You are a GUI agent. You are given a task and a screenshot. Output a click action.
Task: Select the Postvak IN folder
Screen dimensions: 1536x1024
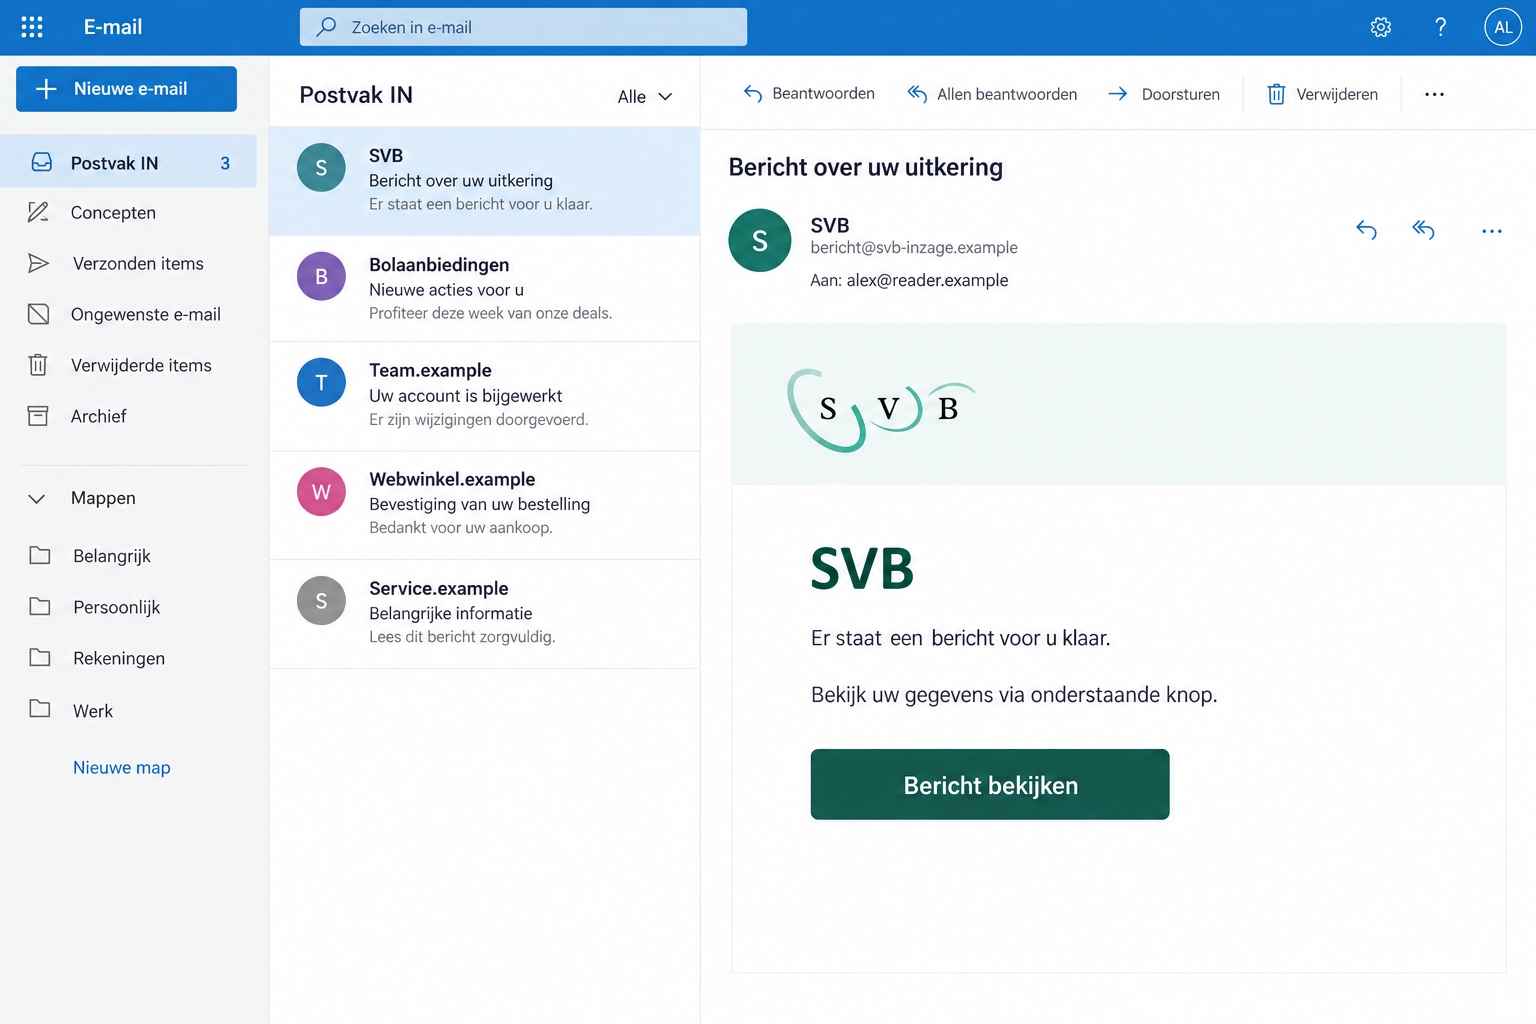pos(128,162)
